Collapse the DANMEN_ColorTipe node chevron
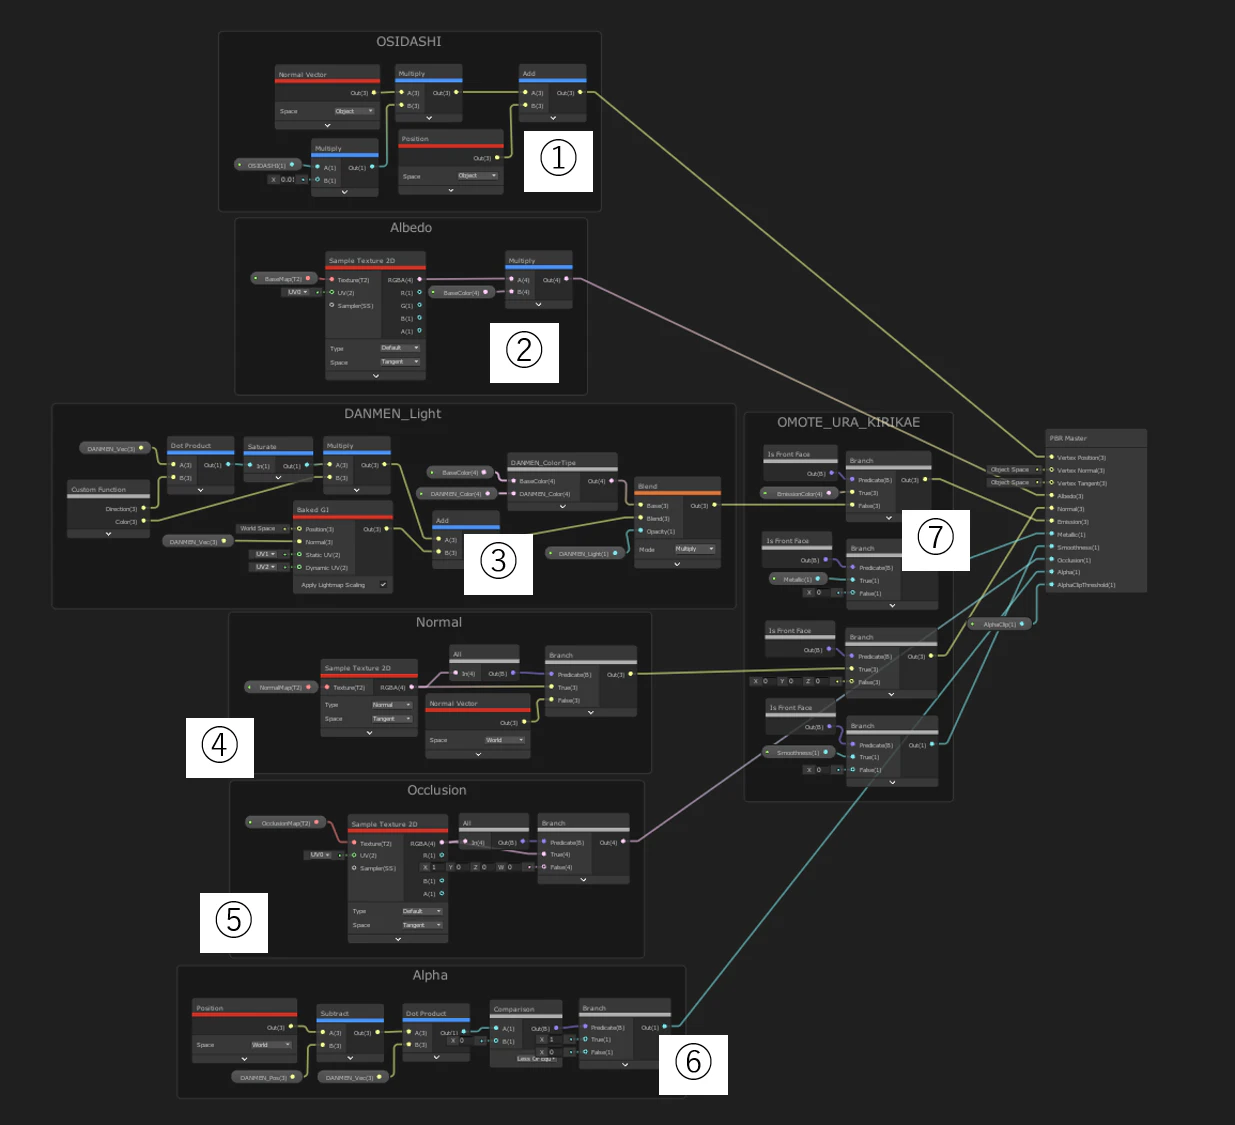 click(562, 506)
